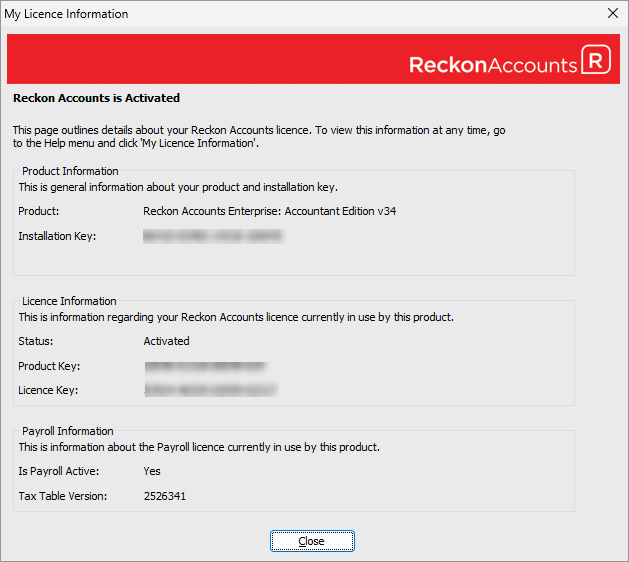The width and height of the screenshot is (629, 562).
Task: Click the intro paragraph 'This page outlines details'
Action: tap(259, 137)
